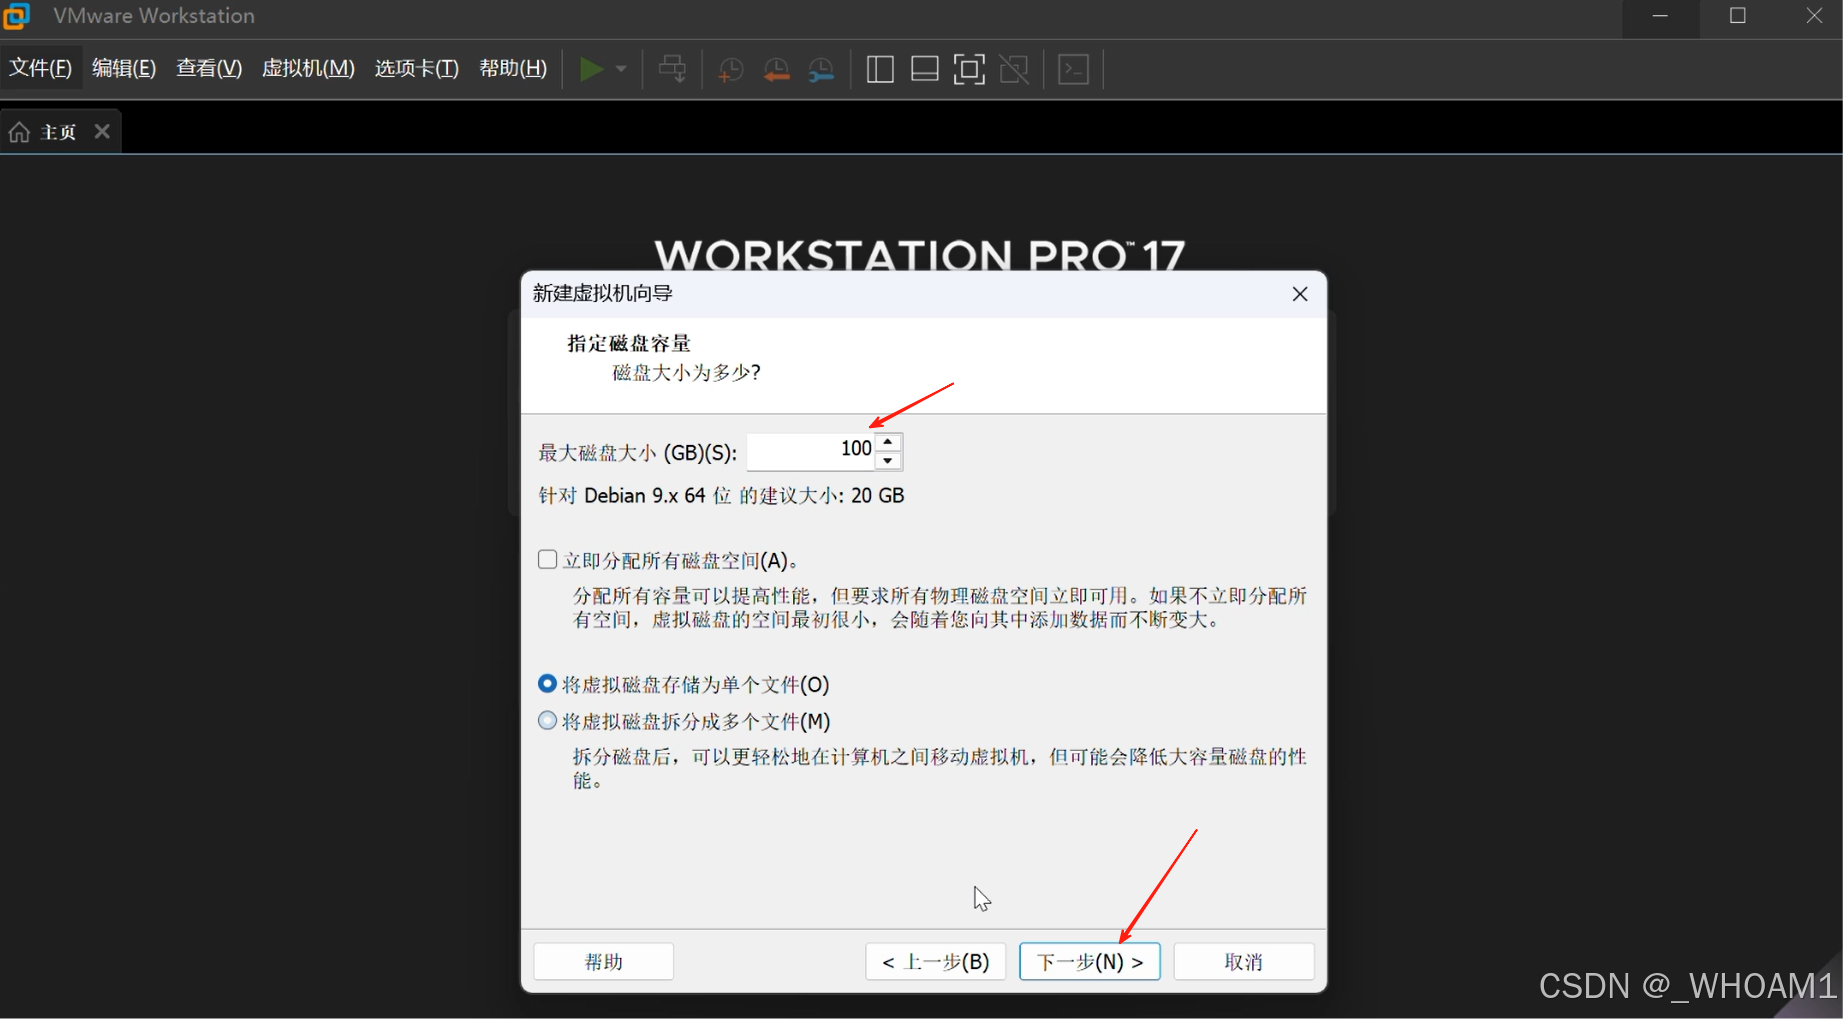Screen dimensions: 1843x1019
Task: Open the 选项卡(T) menu
Action: click(x=416, y=68)
